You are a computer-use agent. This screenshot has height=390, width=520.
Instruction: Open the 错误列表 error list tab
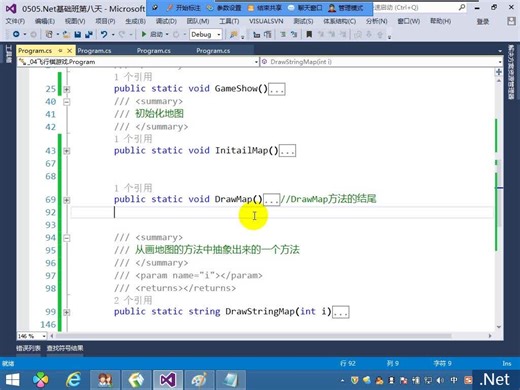click(x=28, y=348)
